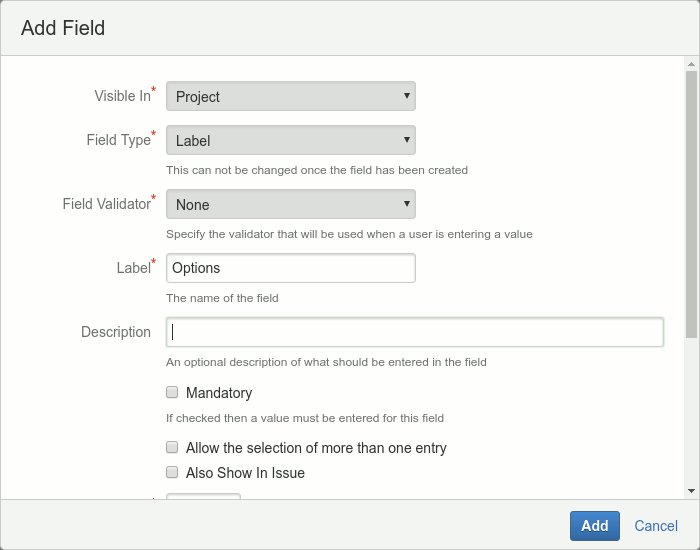
Task: Click the "Description" field label
Action: click(116, 332)
